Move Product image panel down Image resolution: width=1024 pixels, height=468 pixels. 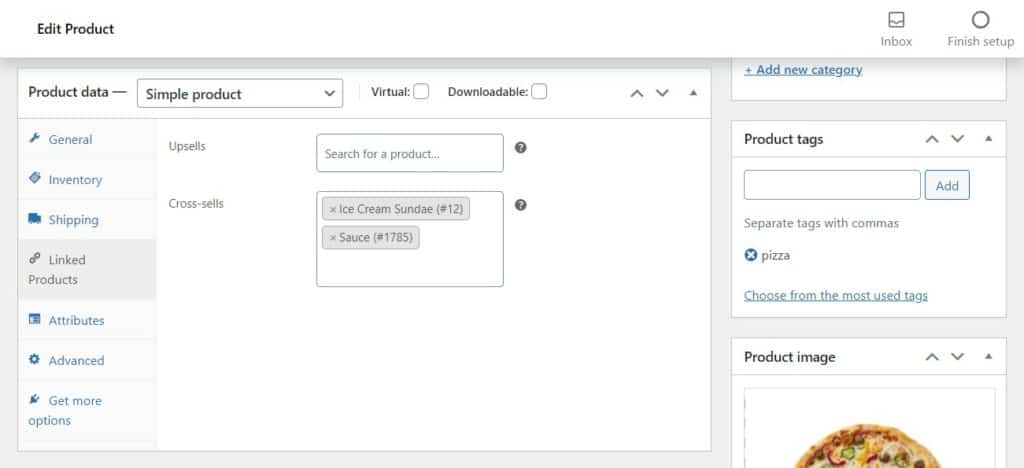point(958,357)
